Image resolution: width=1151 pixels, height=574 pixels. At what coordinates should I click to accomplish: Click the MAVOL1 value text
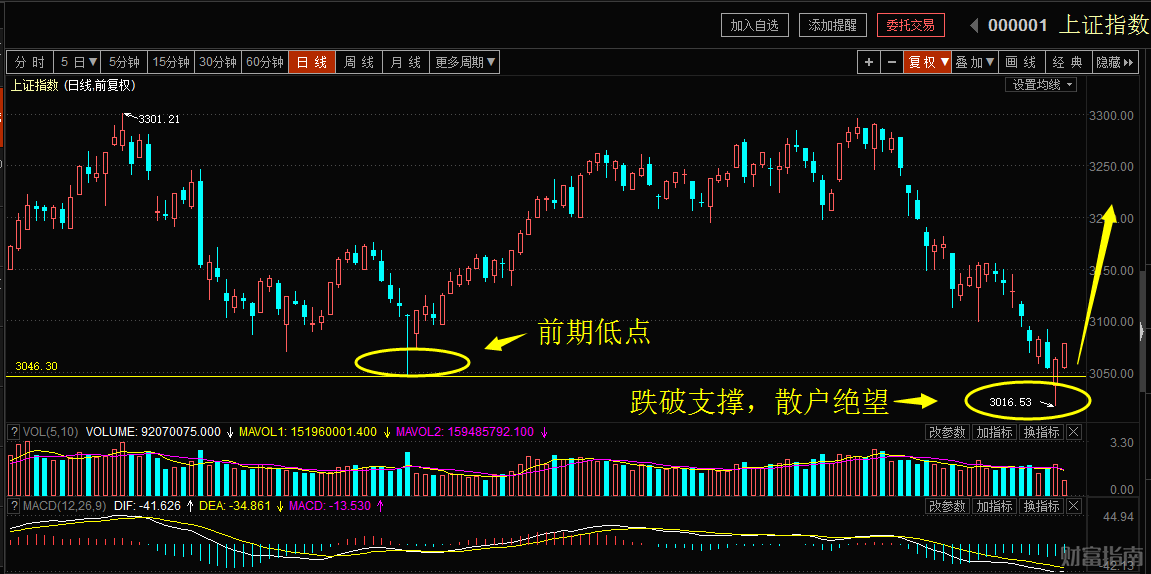click(309, 432)
